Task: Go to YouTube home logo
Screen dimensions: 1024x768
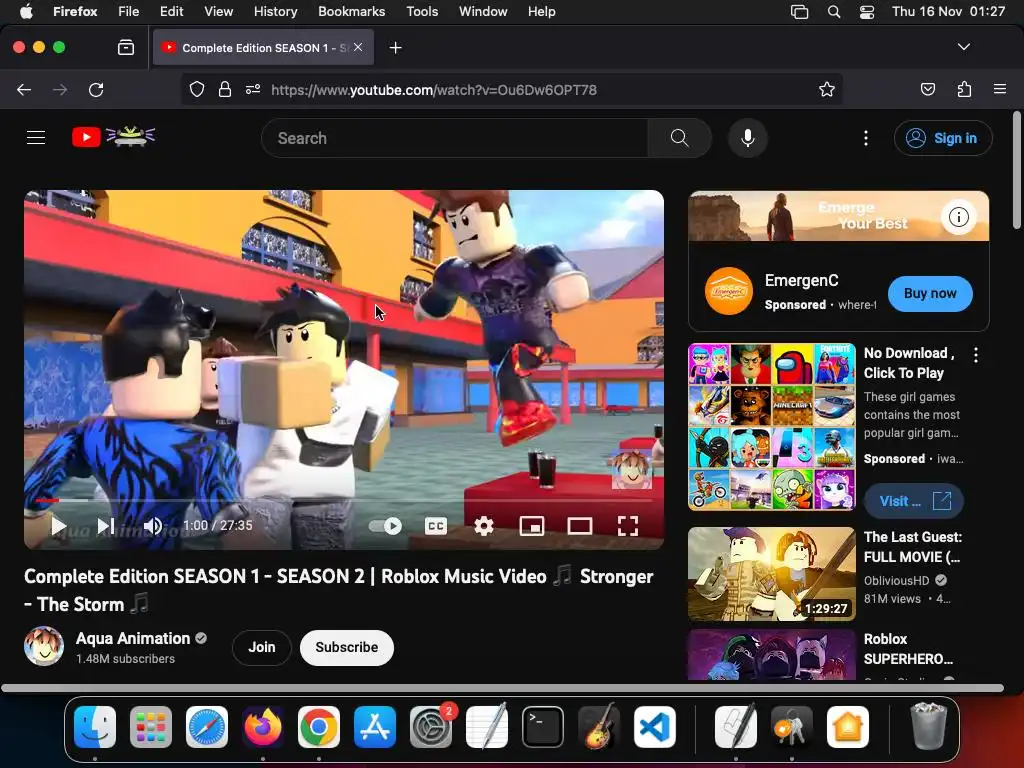Action: 113,137
